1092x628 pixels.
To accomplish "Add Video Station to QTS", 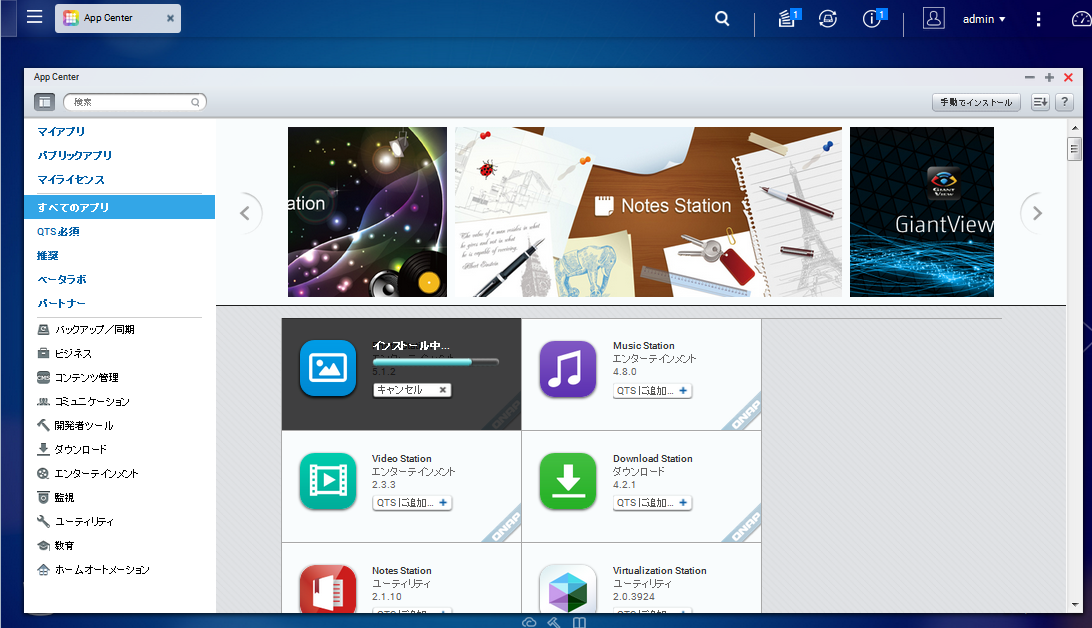I will 412,503.
